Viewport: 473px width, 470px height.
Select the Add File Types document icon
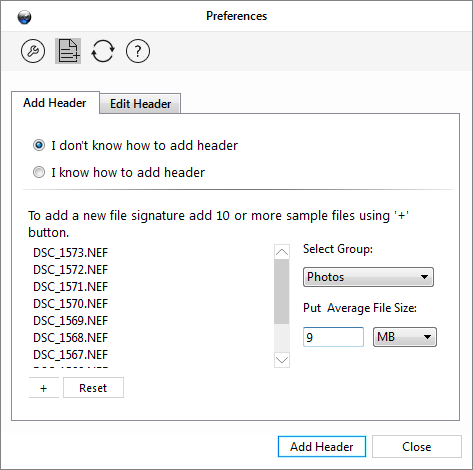68,51
